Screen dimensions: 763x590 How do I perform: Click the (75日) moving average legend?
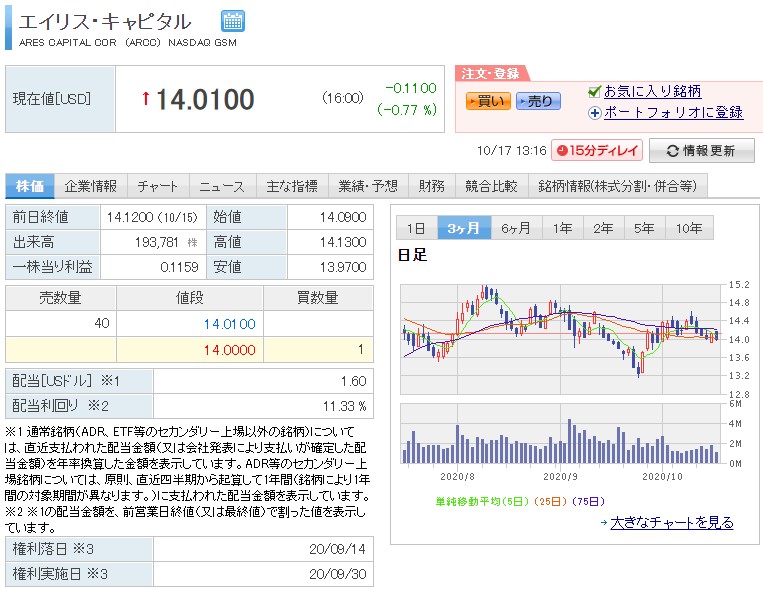click(588, 501)
